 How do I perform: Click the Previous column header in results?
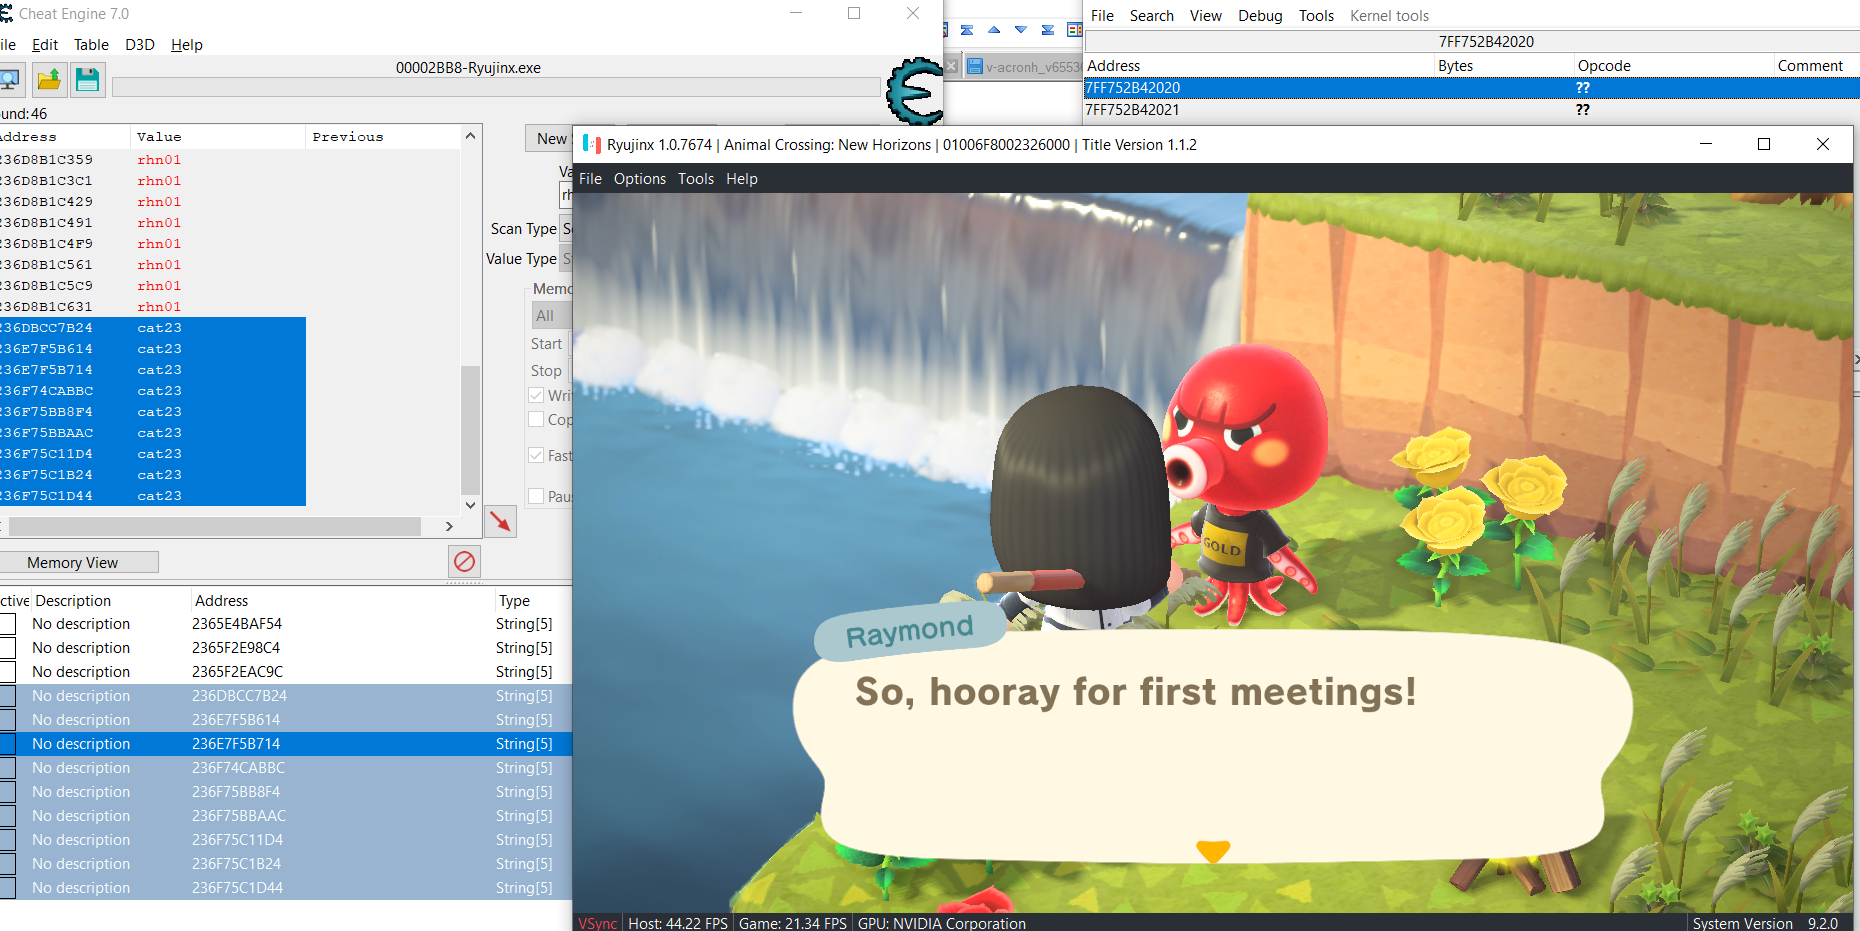383,136
